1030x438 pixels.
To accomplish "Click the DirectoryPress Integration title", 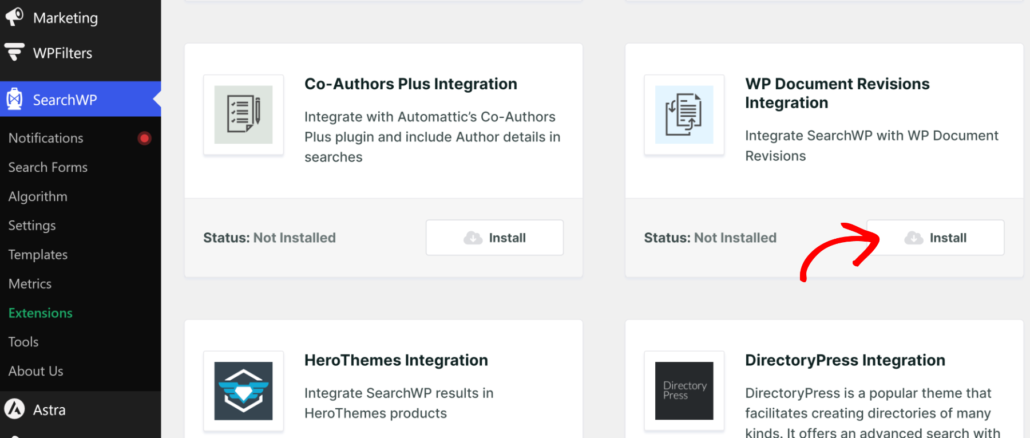I will pos(845,361).
